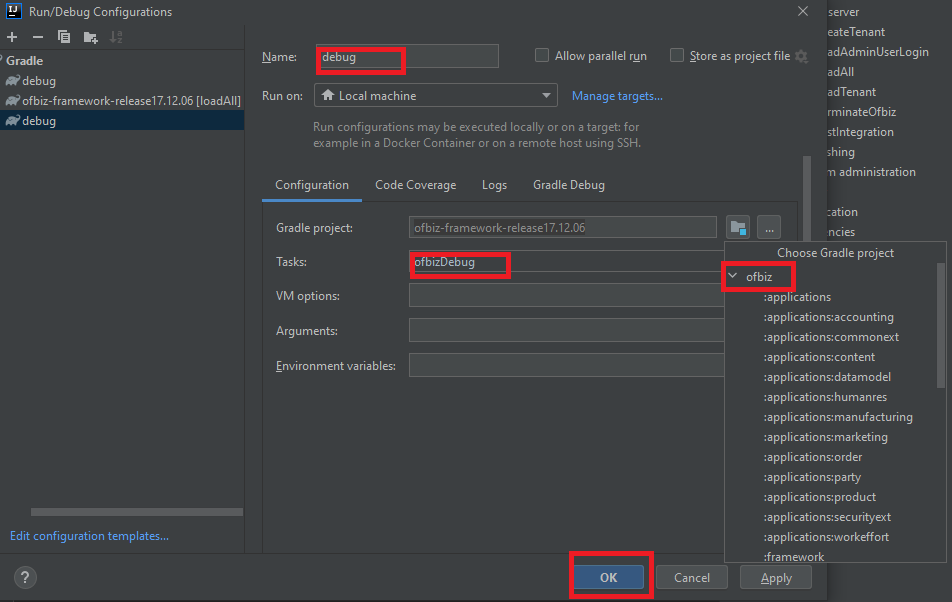Viewport: 952px width, 602px height.
Task: Enable Allow parallel run checkbox
Action: click(542, 56)
